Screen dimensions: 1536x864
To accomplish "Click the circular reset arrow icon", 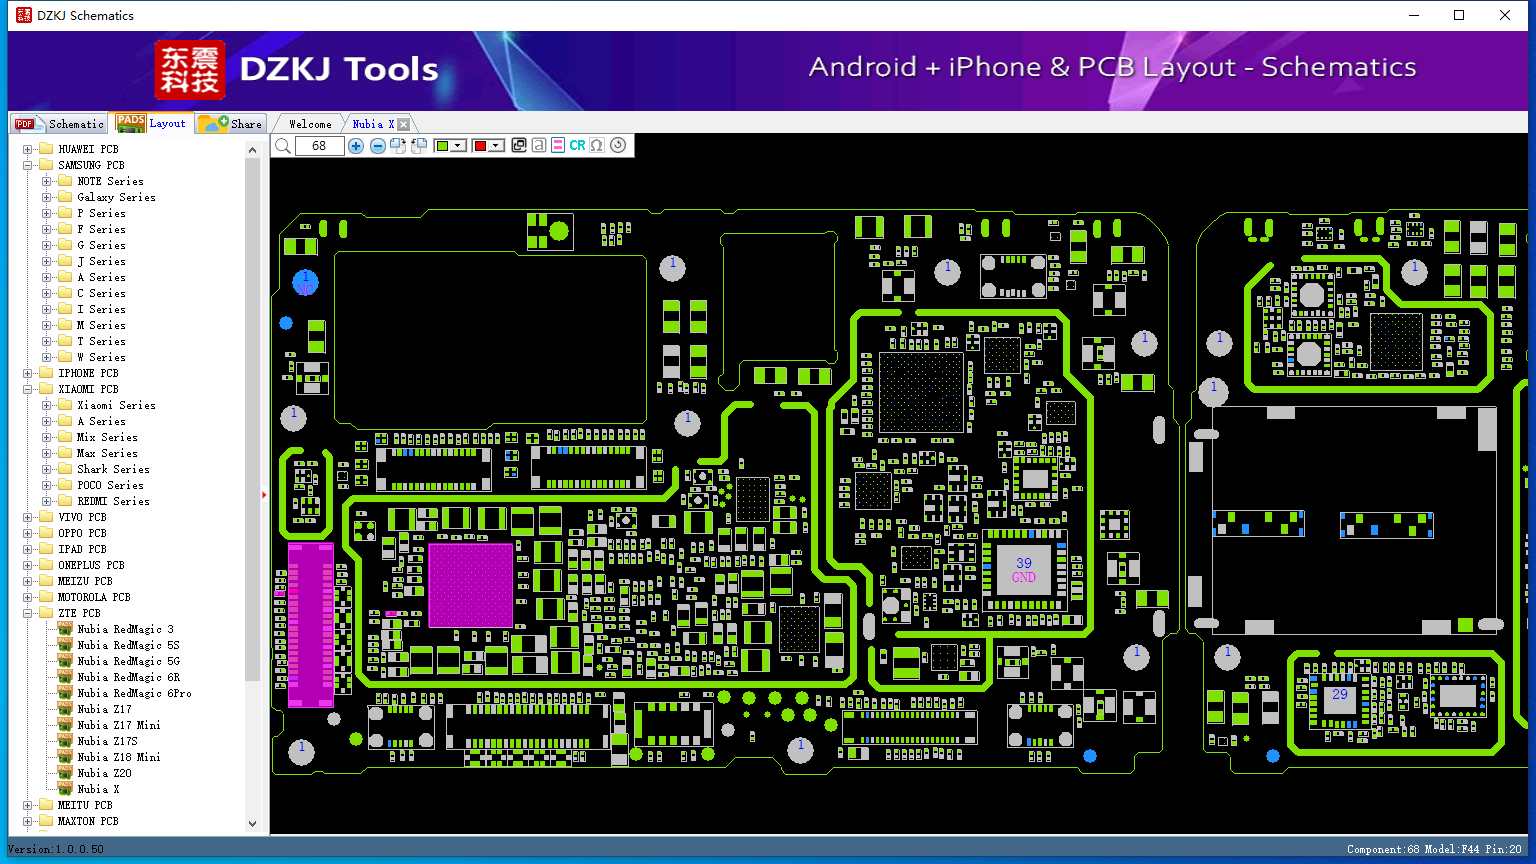I will coord(618,146).
